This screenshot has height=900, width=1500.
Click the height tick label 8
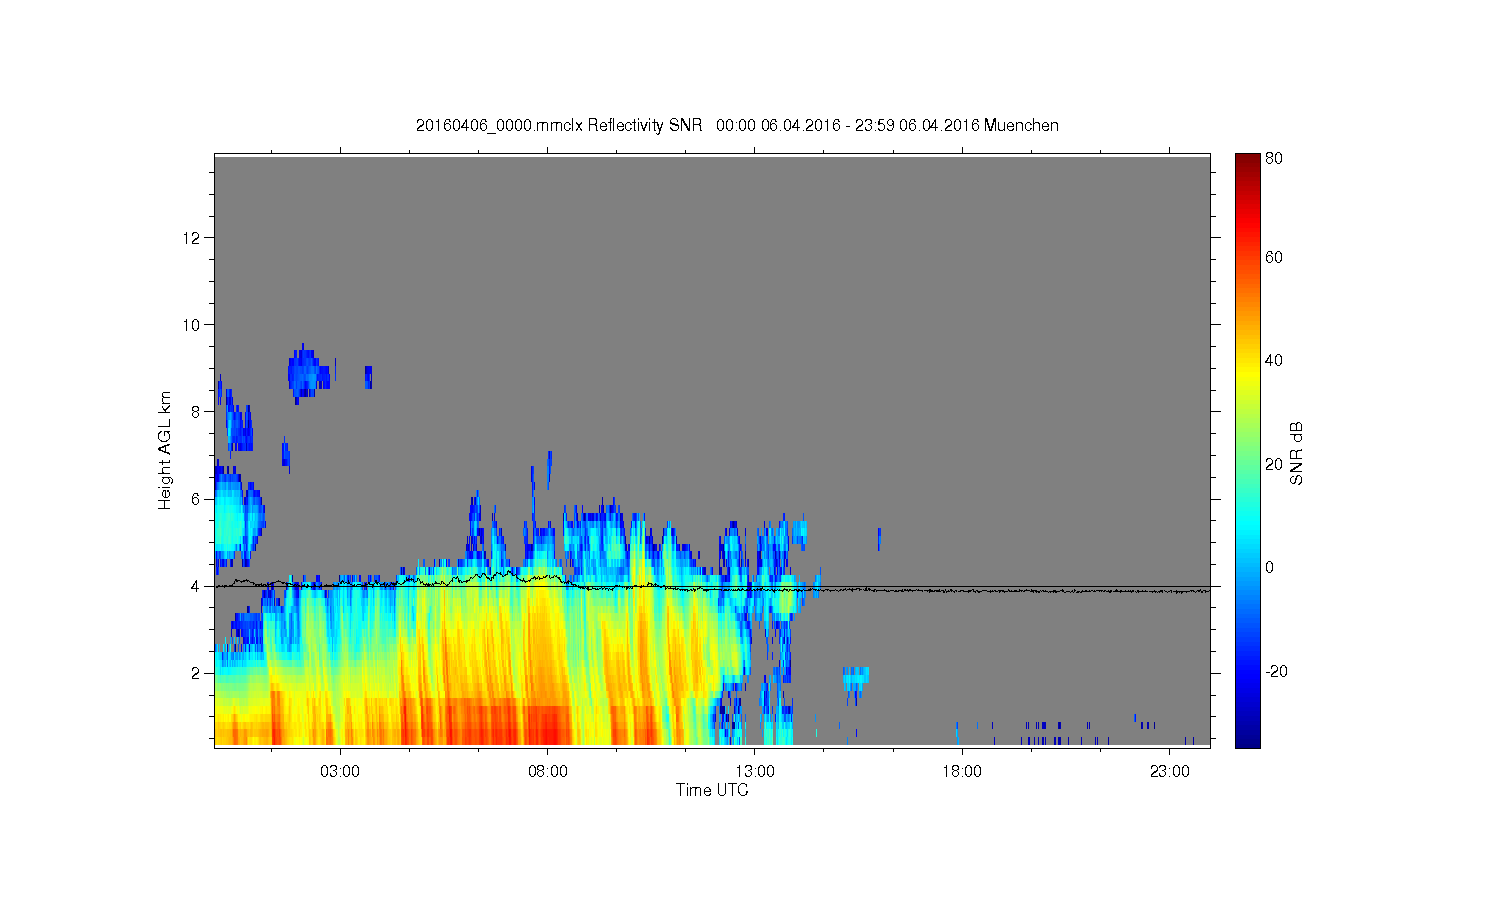(x=197, y=412)
